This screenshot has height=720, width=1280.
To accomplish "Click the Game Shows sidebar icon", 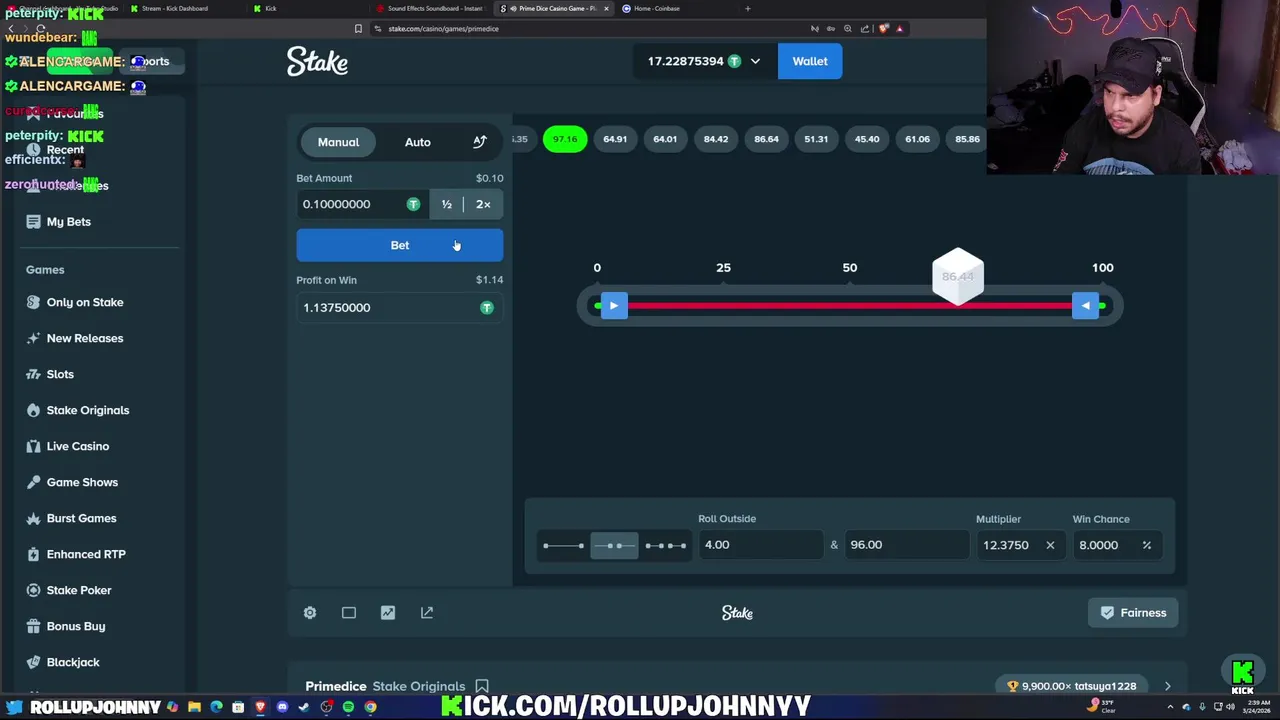I will tap(33, 482).
